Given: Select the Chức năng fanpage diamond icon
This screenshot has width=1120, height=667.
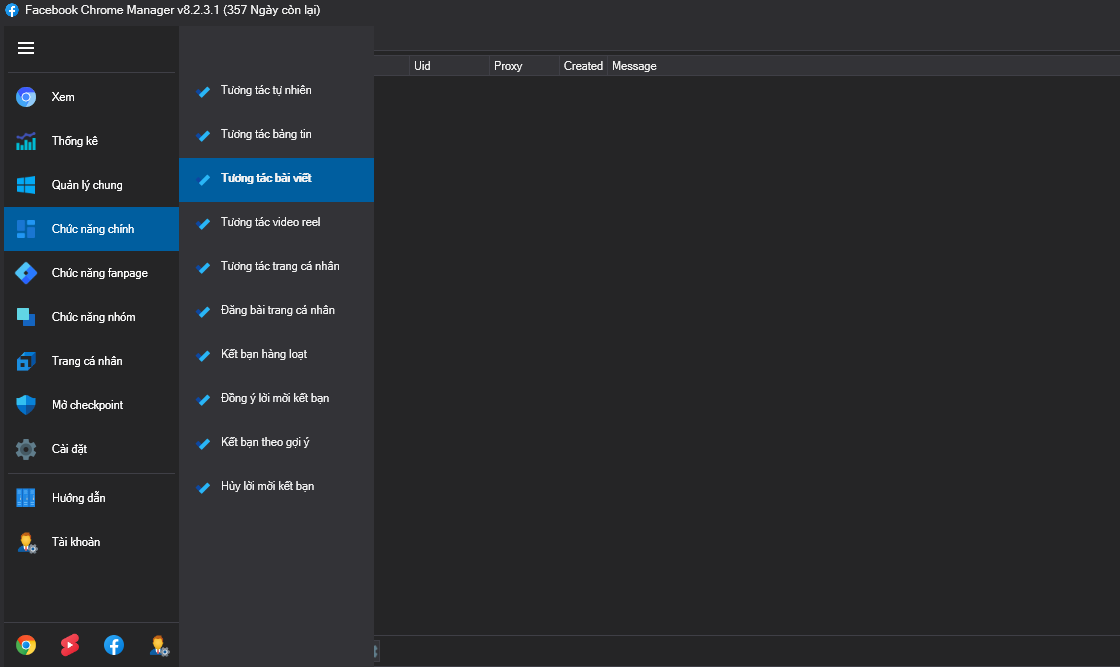Looking at the screenshot, I should (26, 273).
